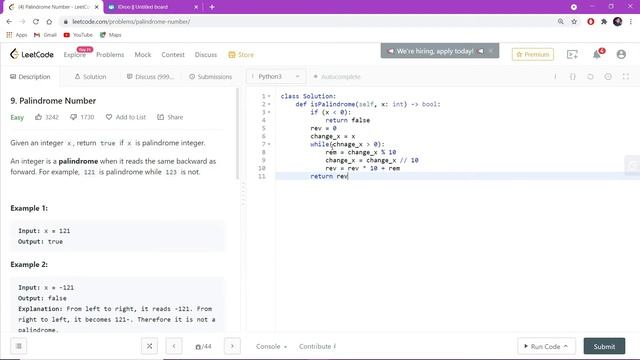Expand the Console panel
Image resolution: width=640 pixels, height=360 pixels.
tap(271, 347)
